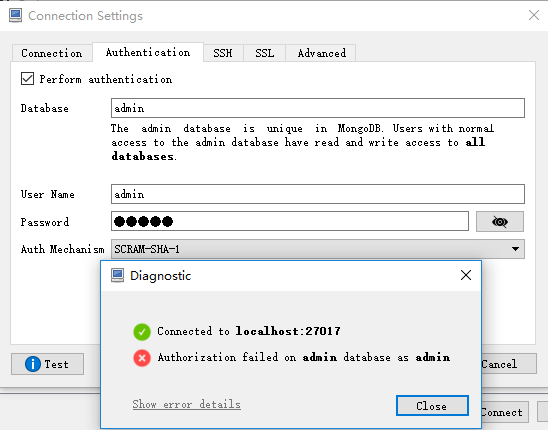The width and height of the screenshot is (548, 430).
Task: Uncheck Perform authentication checkbox
Action: click(27, 79)
